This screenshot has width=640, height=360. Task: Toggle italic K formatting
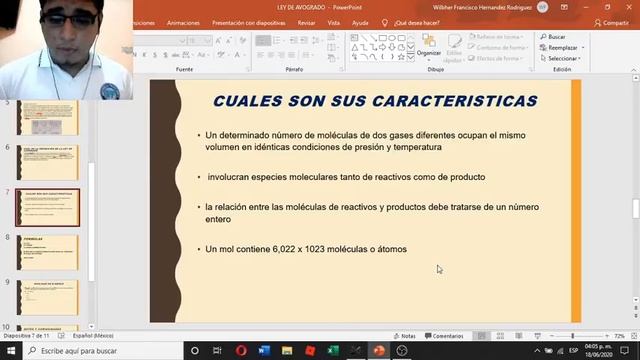tap(144, 55)
